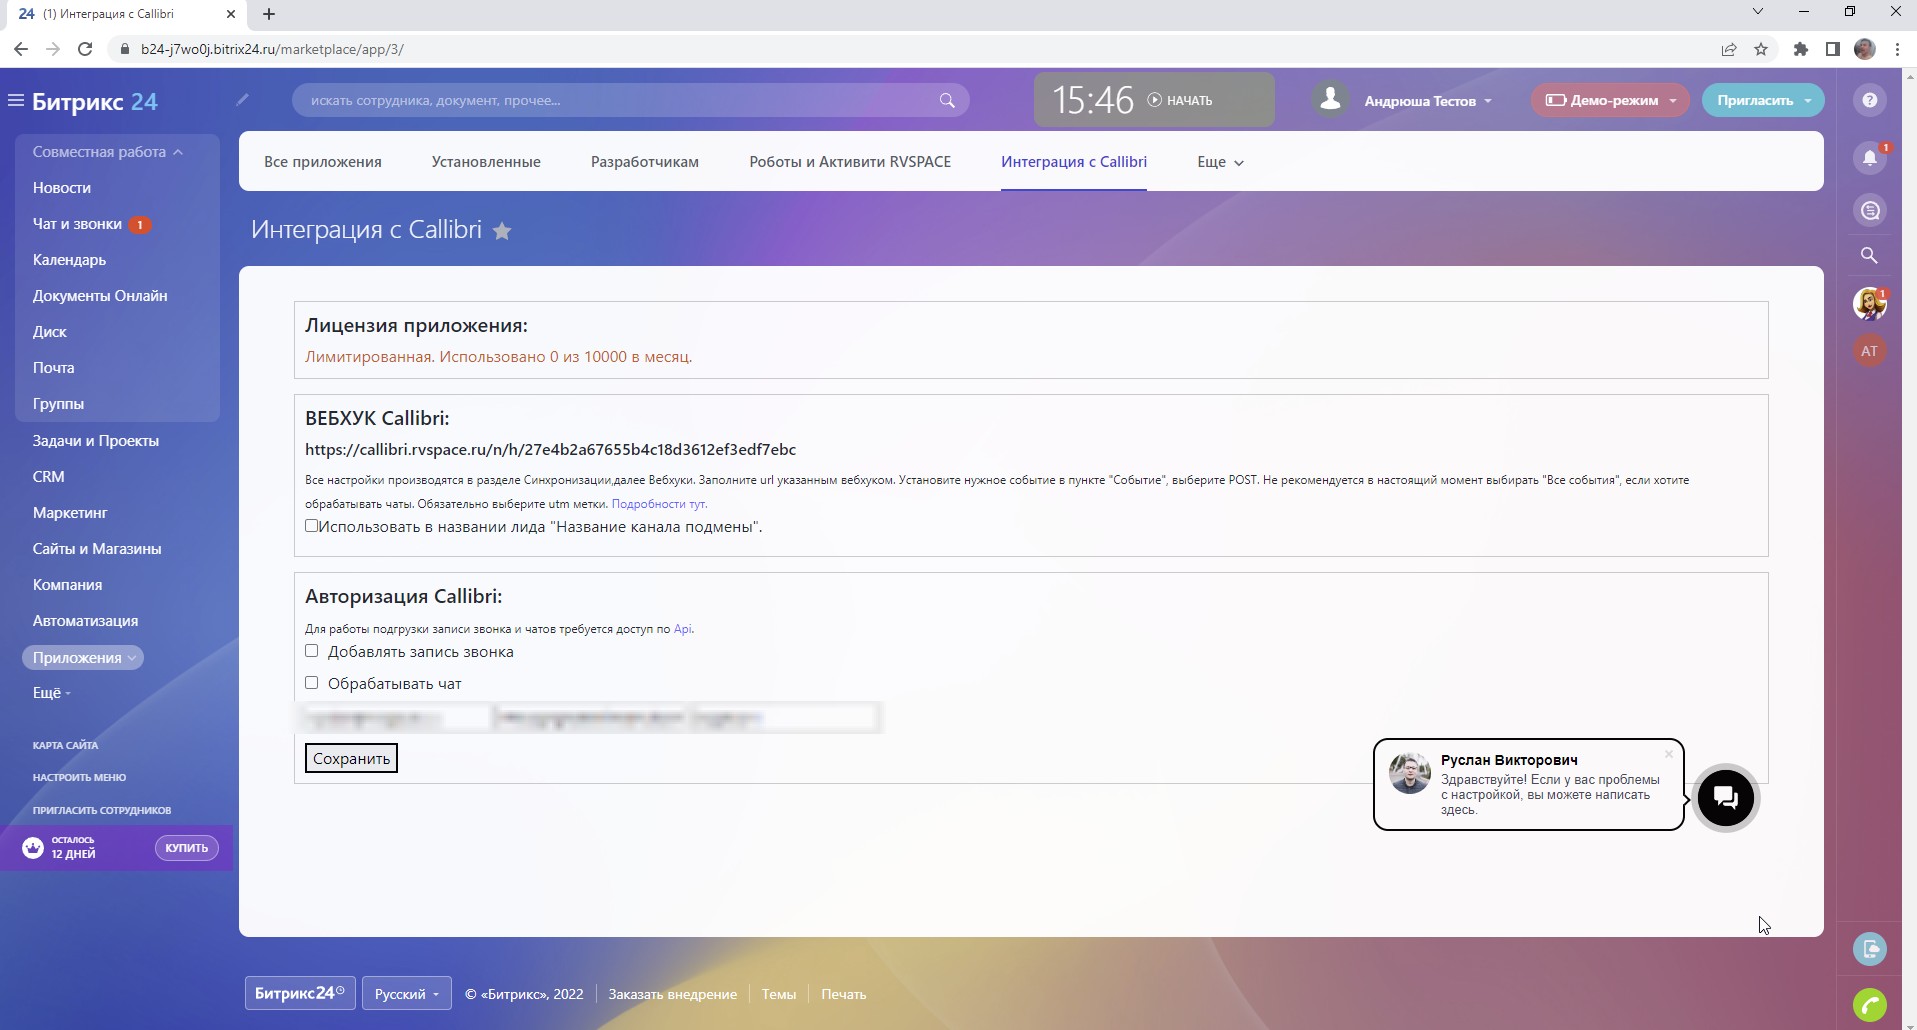This screenshot has width=1917, height=1030.
Task: Click the pencil edit icon near logo
Action: click(242, 99)
